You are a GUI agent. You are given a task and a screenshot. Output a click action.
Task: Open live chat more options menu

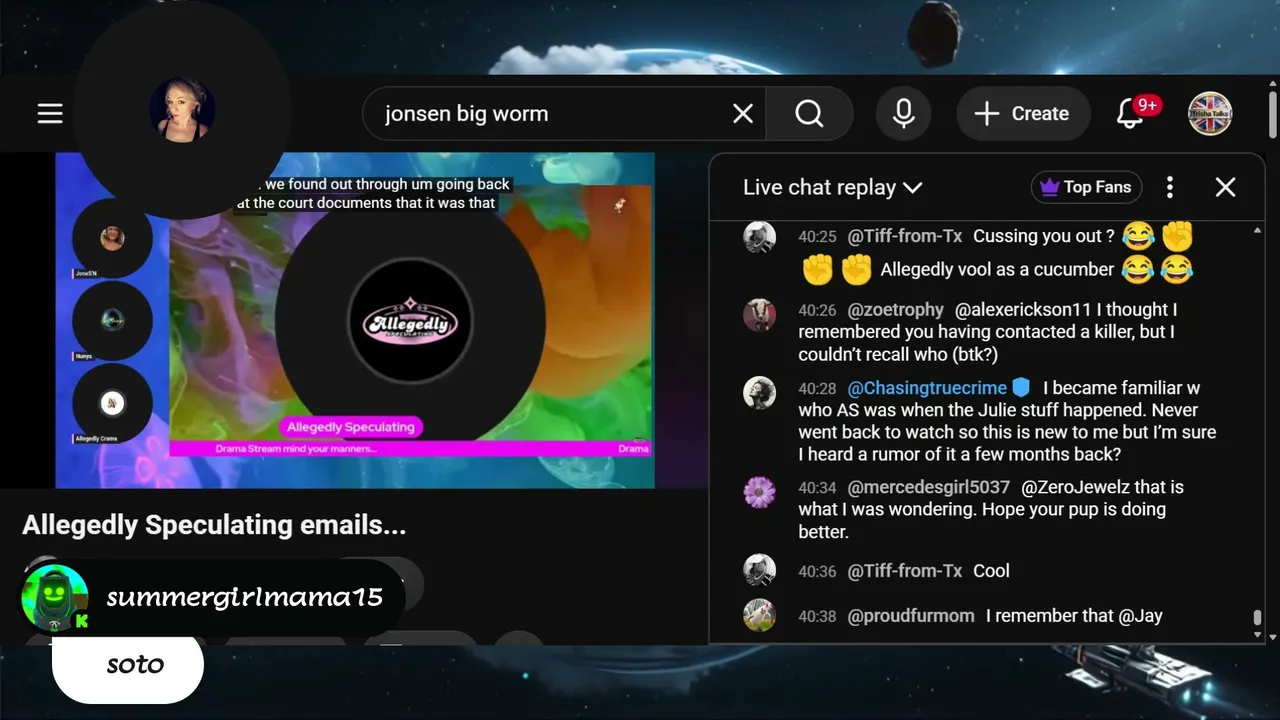(1170, 187)
